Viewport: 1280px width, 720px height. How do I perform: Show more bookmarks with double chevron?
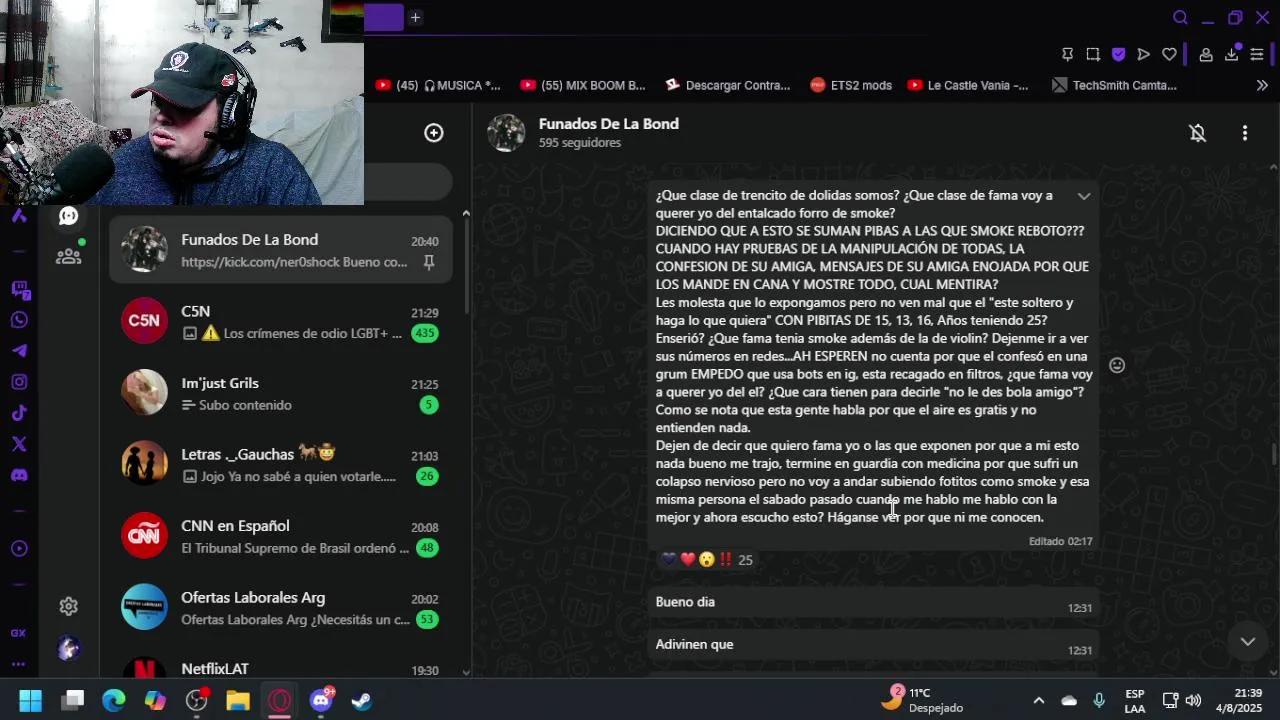(x=1262, y=86)
